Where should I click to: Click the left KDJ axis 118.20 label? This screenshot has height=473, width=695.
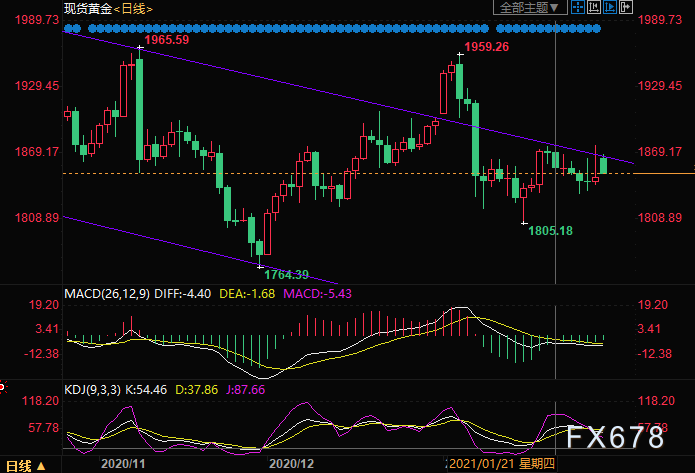(41, 401)
